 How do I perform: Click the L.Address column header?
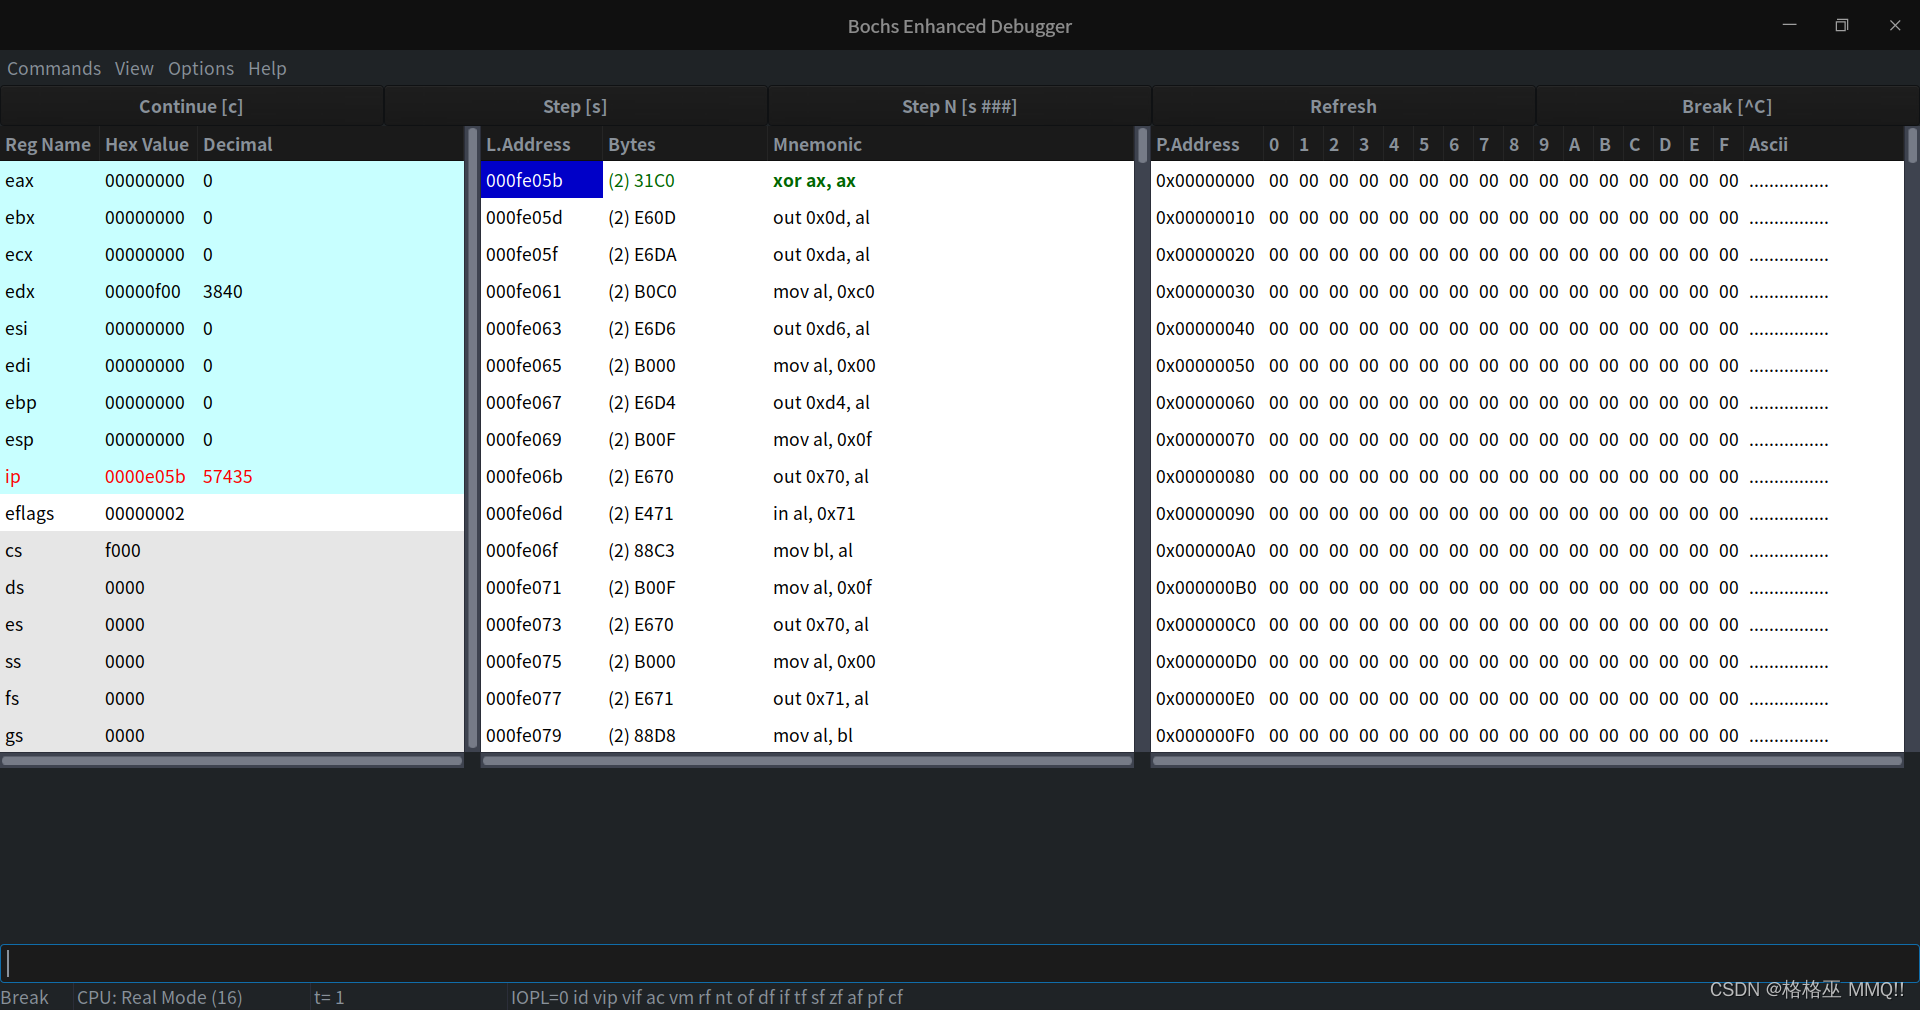541,144
